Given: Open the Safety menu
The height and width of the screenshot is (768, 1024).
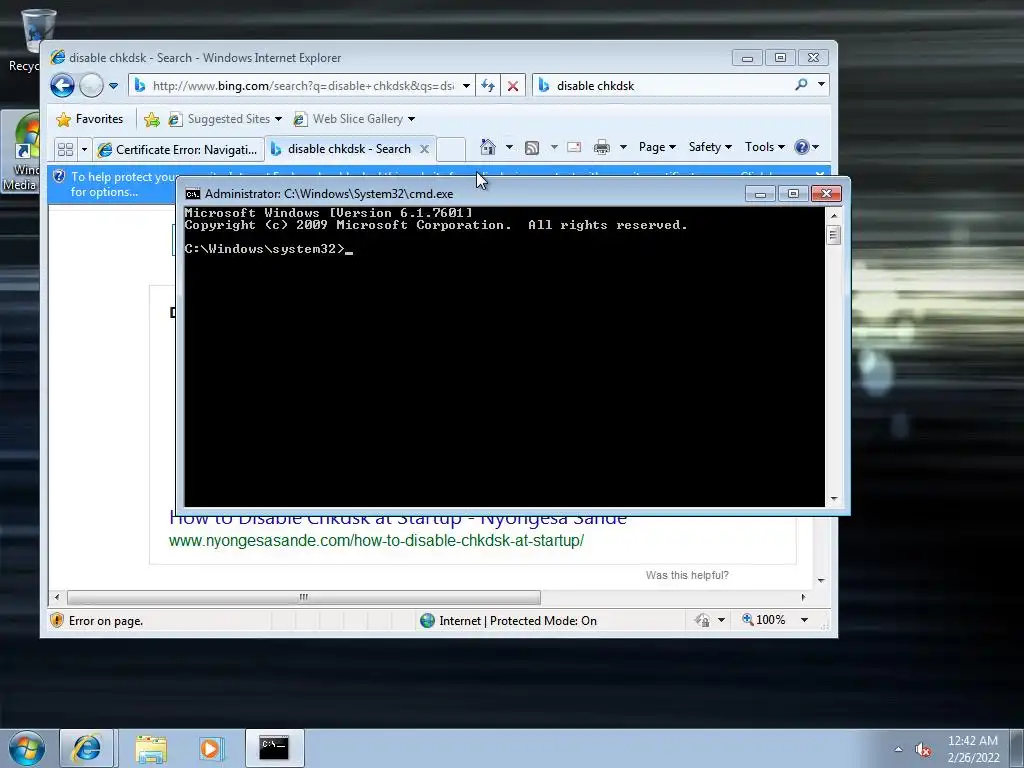Looking at the screenshot, I should [710, 147].
